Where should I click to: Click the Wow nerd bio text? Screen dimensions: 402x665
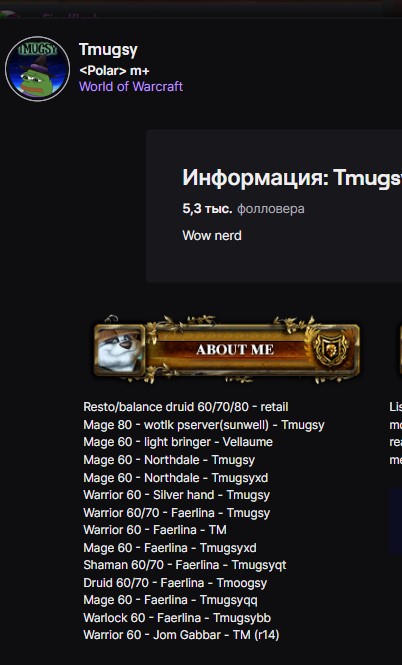[x=212, y=235]
